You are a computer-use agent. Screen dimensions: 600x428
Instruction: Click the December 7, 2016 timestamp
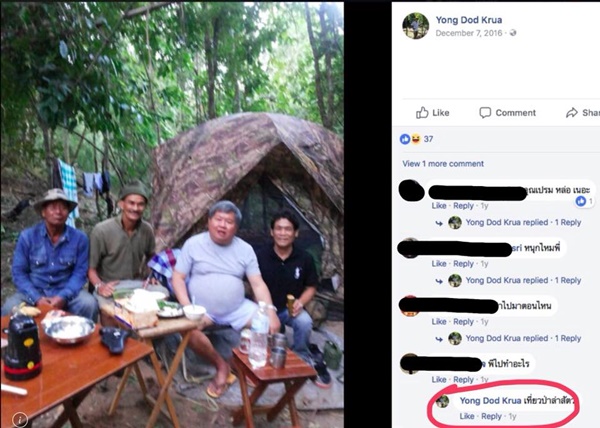(470, 33)
